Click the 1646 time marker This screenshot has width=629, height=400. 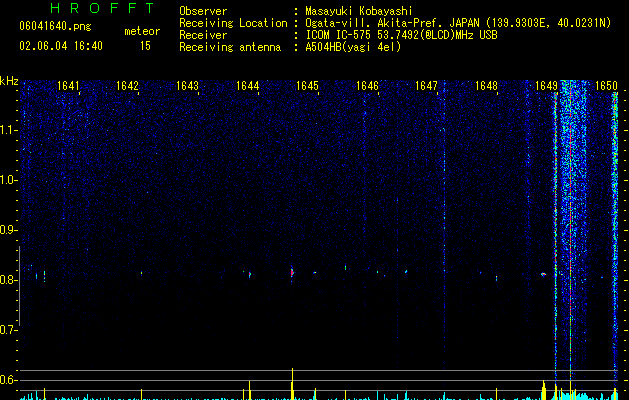(x=367, y=86)
